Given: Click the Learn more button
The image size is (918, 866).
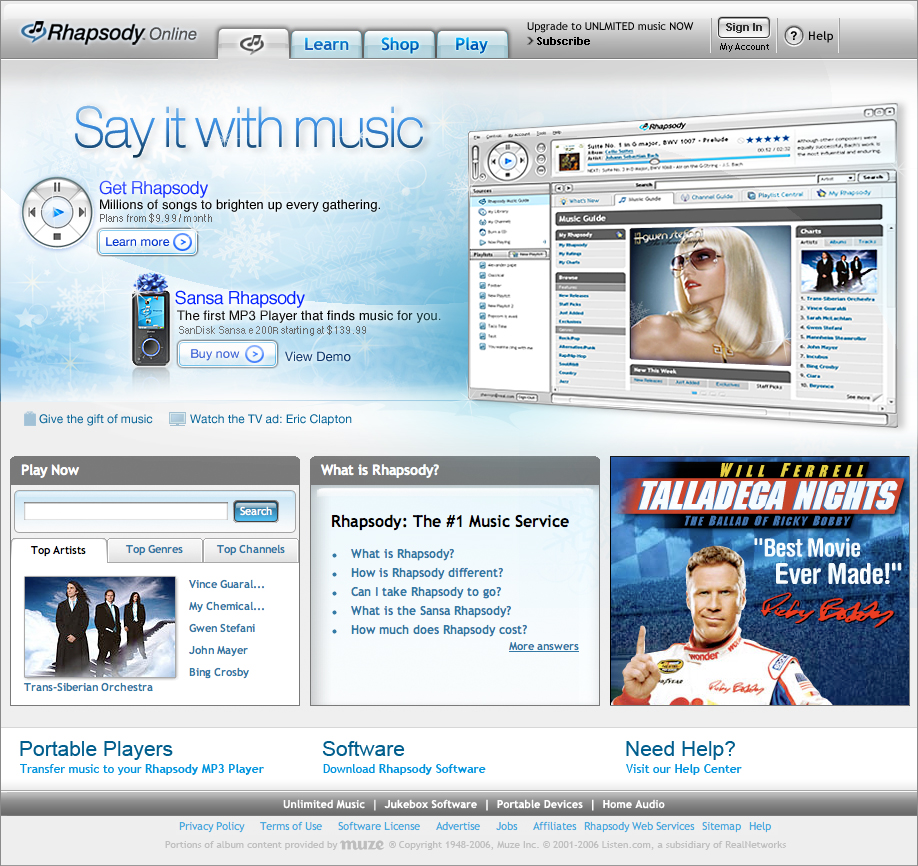Looking at the screenshot, I should (x=148, y=242).
